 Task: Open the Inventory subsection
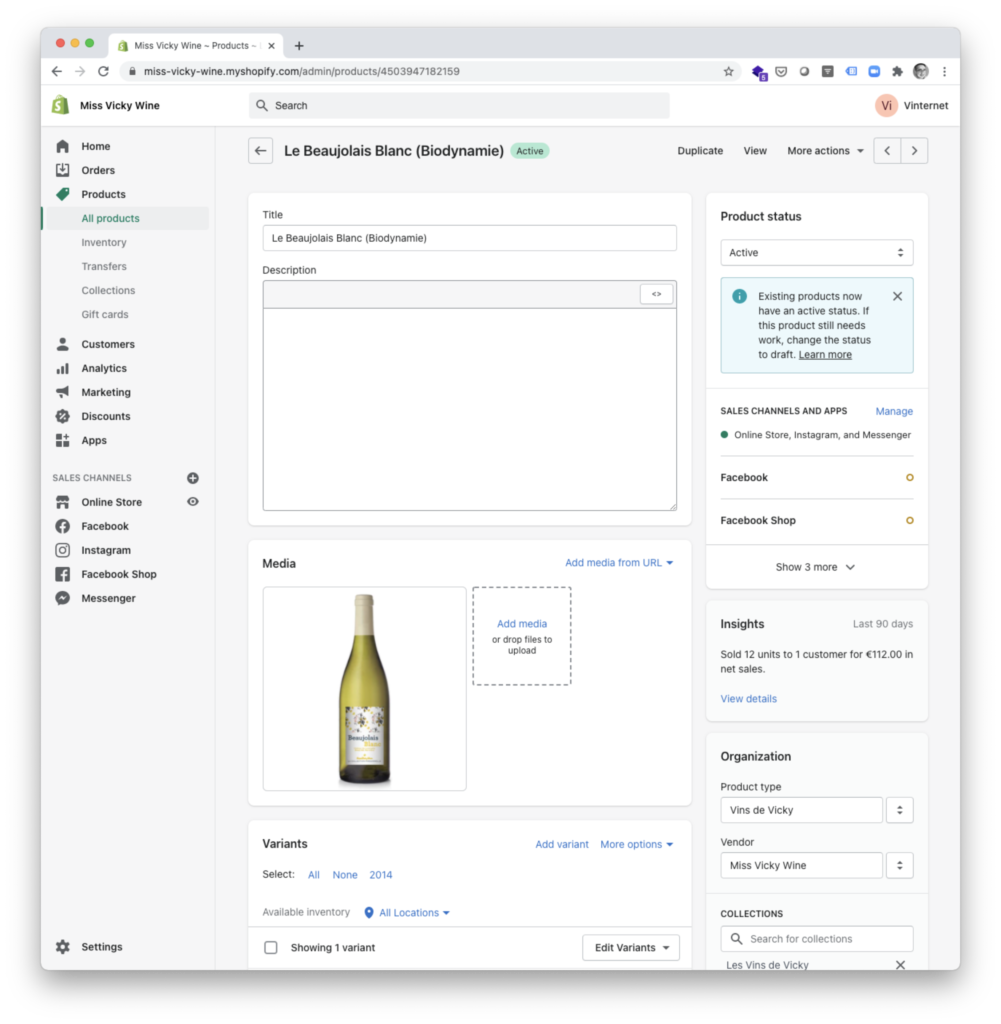tap(104, 242)
